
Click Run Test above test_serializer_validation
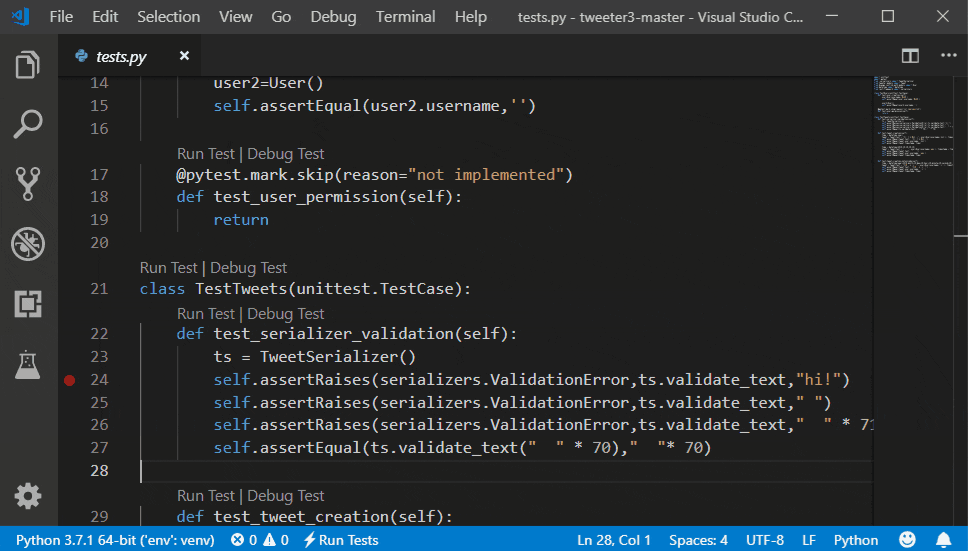pos(205,314)
